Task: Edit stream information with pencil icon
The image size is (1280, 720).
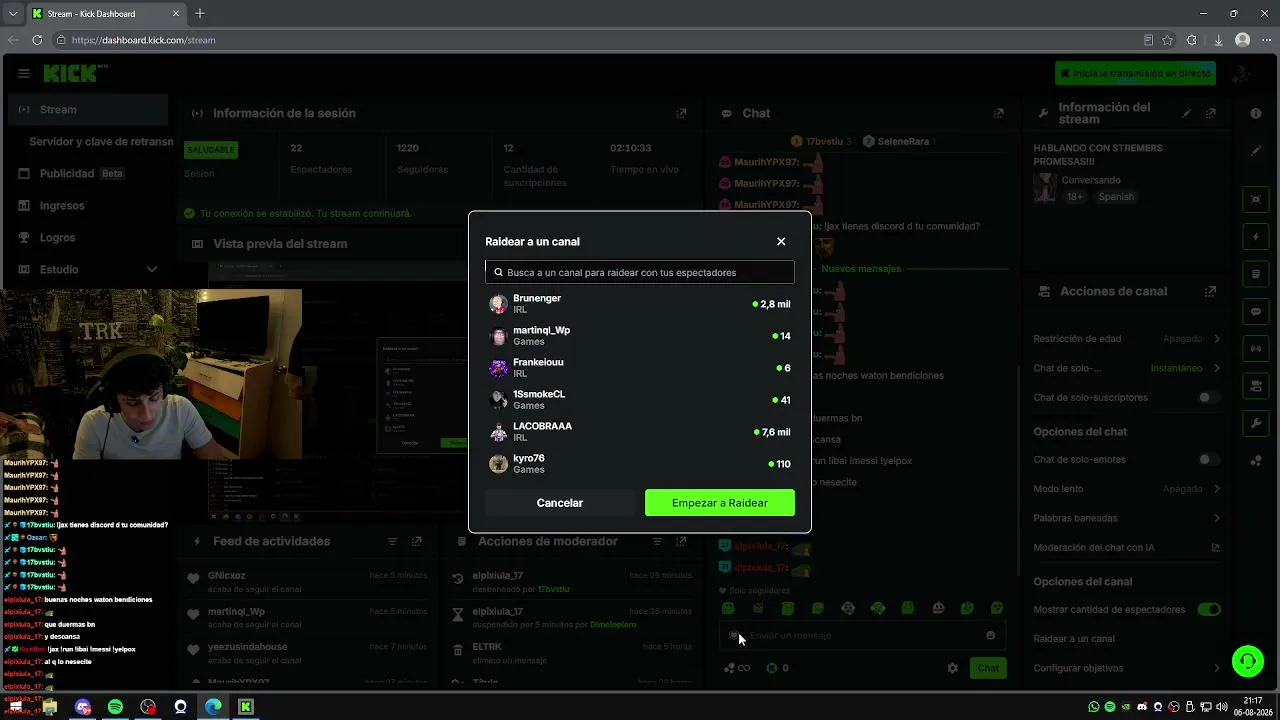Action: pyautogui.click(x=1187, y=114)
